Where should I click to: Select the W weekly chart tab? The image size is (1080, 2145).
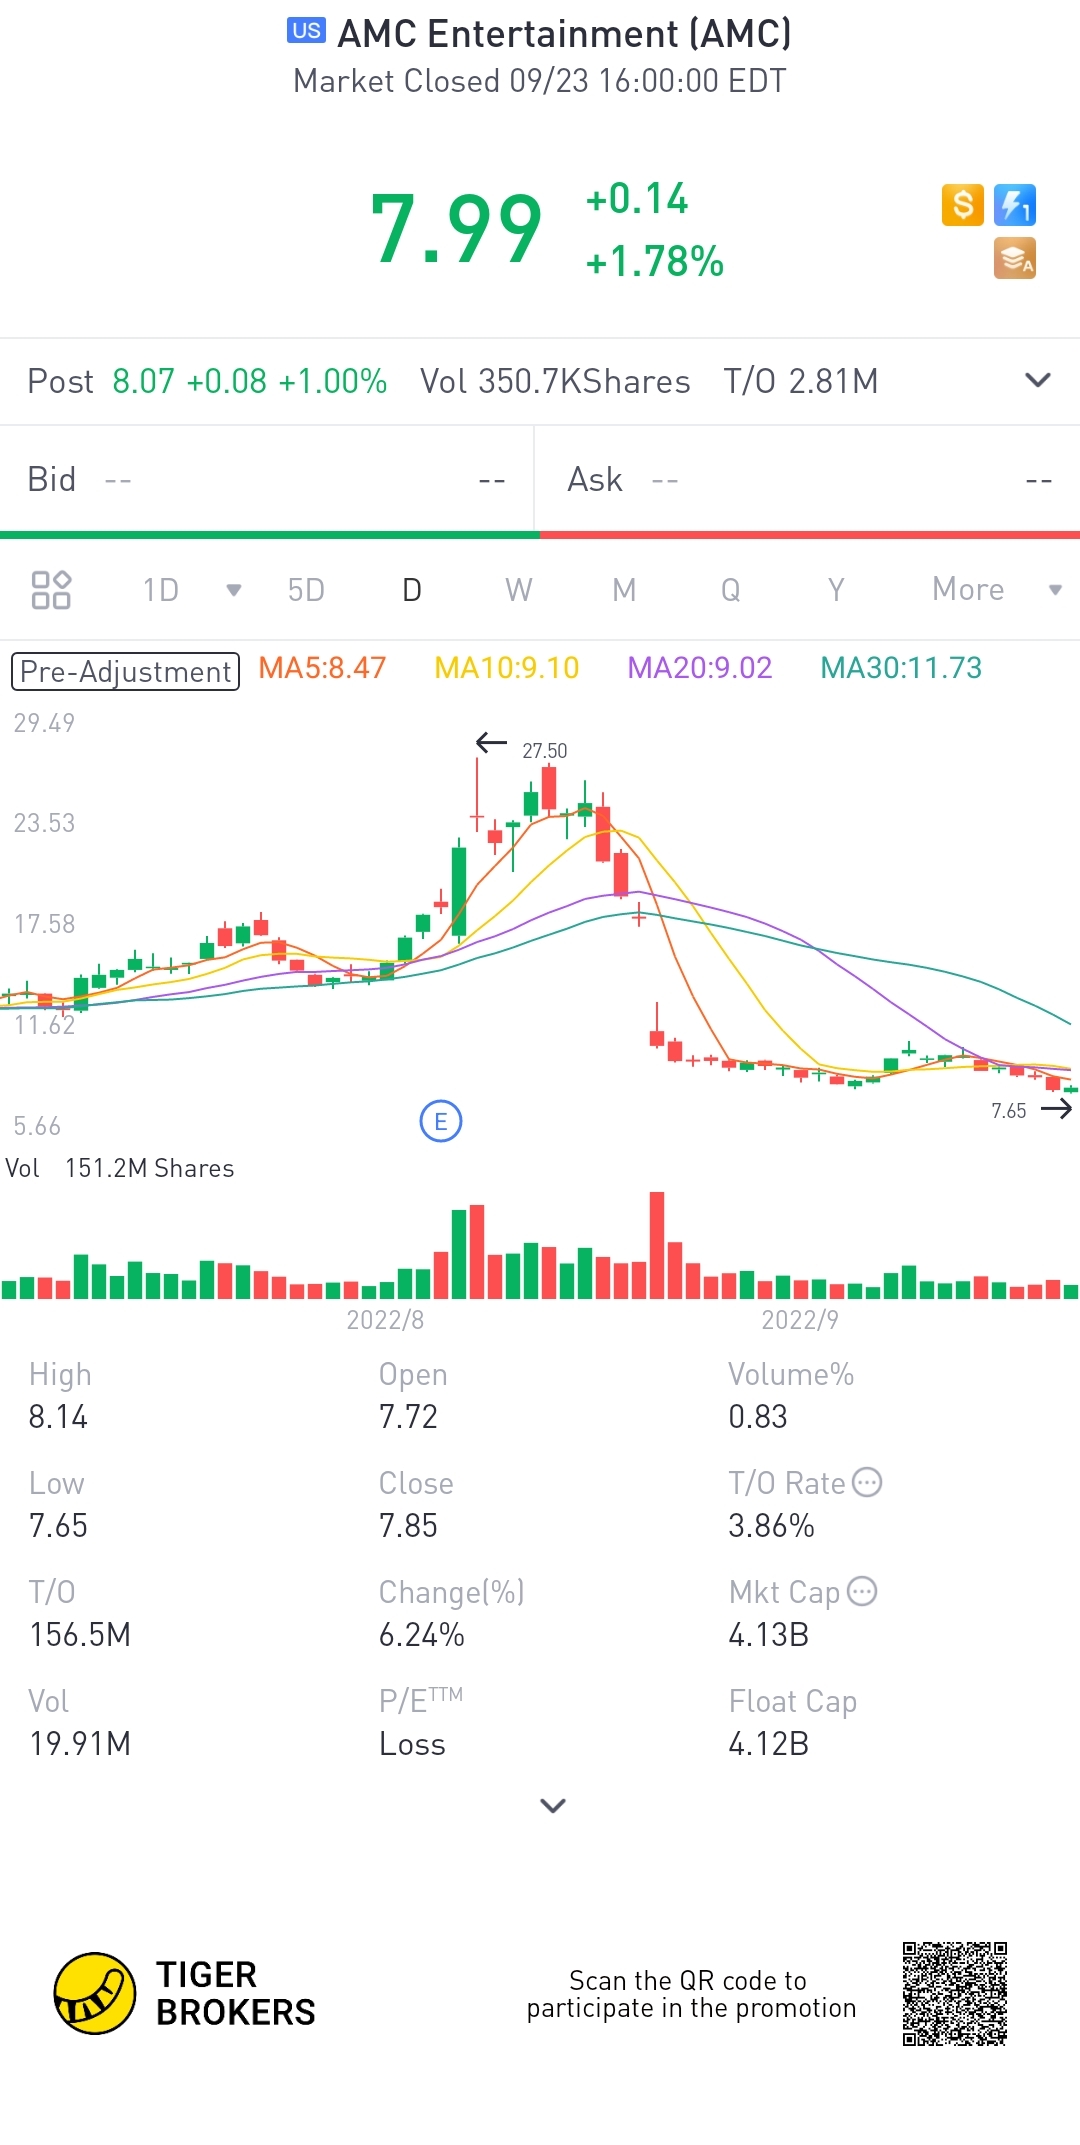(519, 590)
